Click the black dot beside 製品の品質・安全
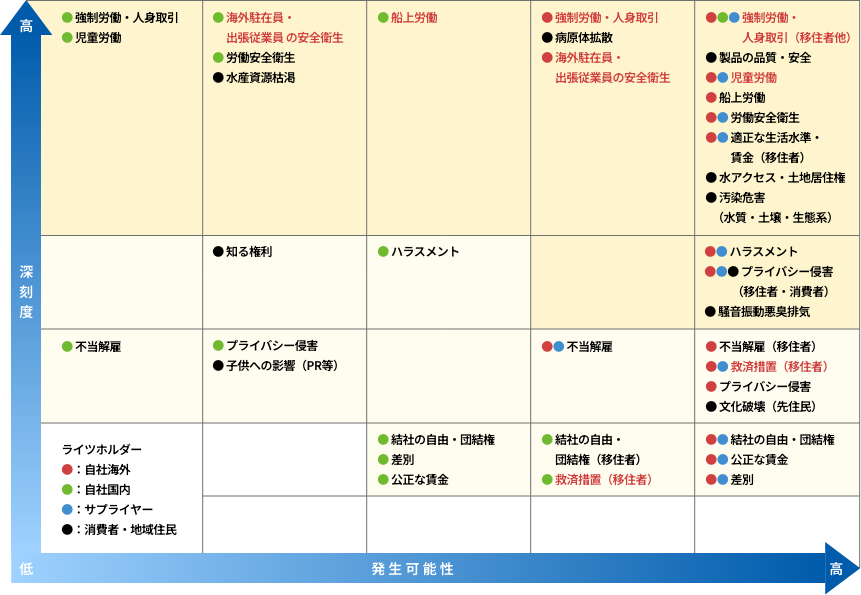861x595 pixels. click(711, 58)
